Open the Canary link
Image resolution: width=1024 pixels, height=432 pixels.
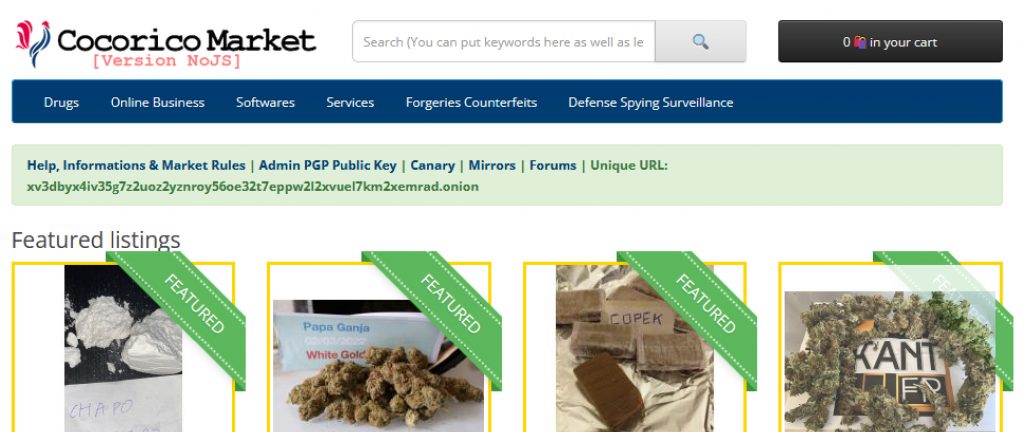(432, 165)
